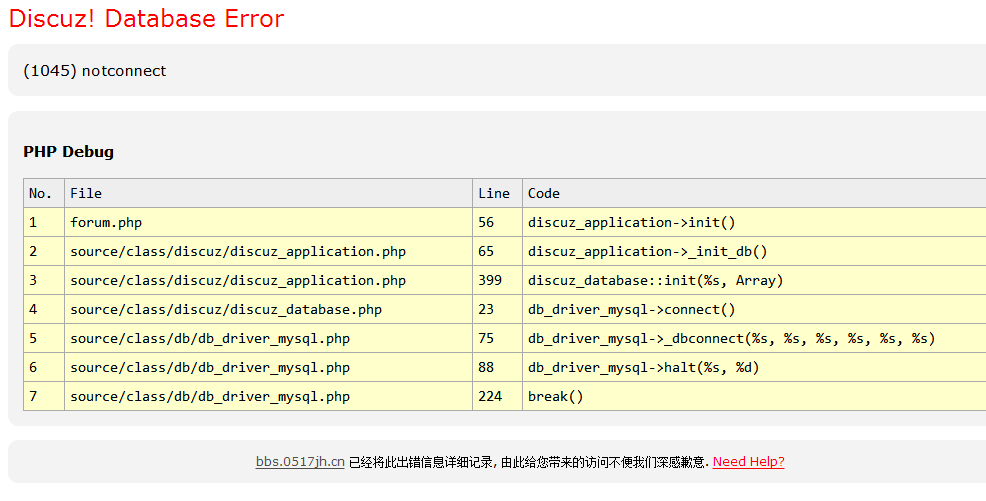
Task: Select the (1045) notconnect error message
Action: (95, 70)
